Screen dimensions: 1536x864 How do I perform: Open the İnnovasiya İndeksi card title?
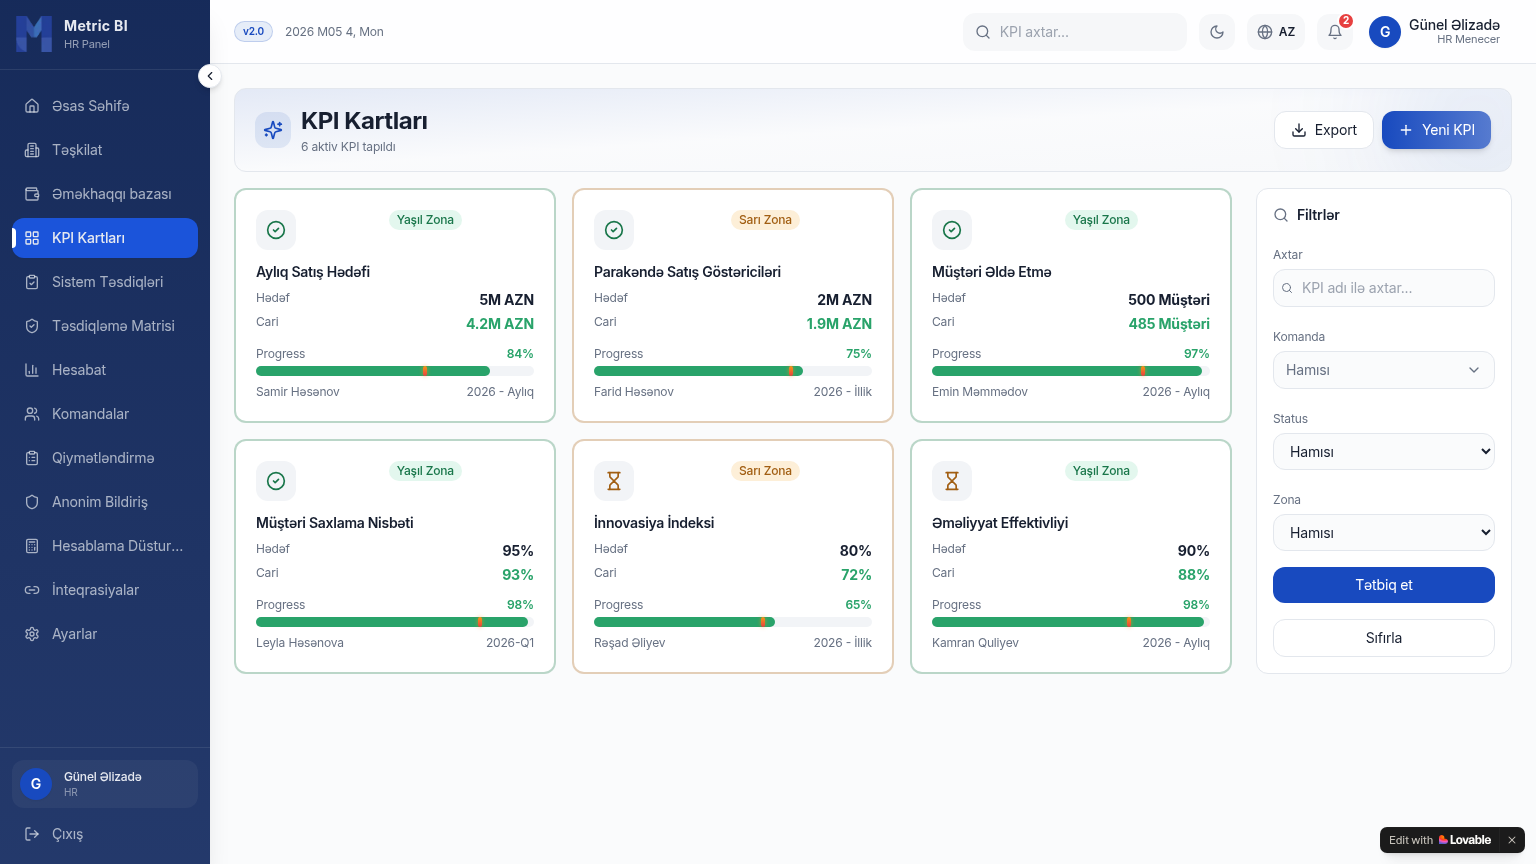pos(654,523)
